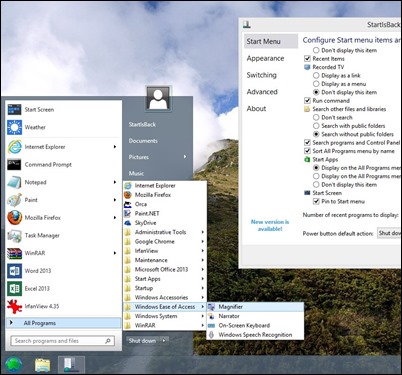Screen dimensions: 402x375
Task: Switch to Appearance settings section
Action: [x=265, y=58]
